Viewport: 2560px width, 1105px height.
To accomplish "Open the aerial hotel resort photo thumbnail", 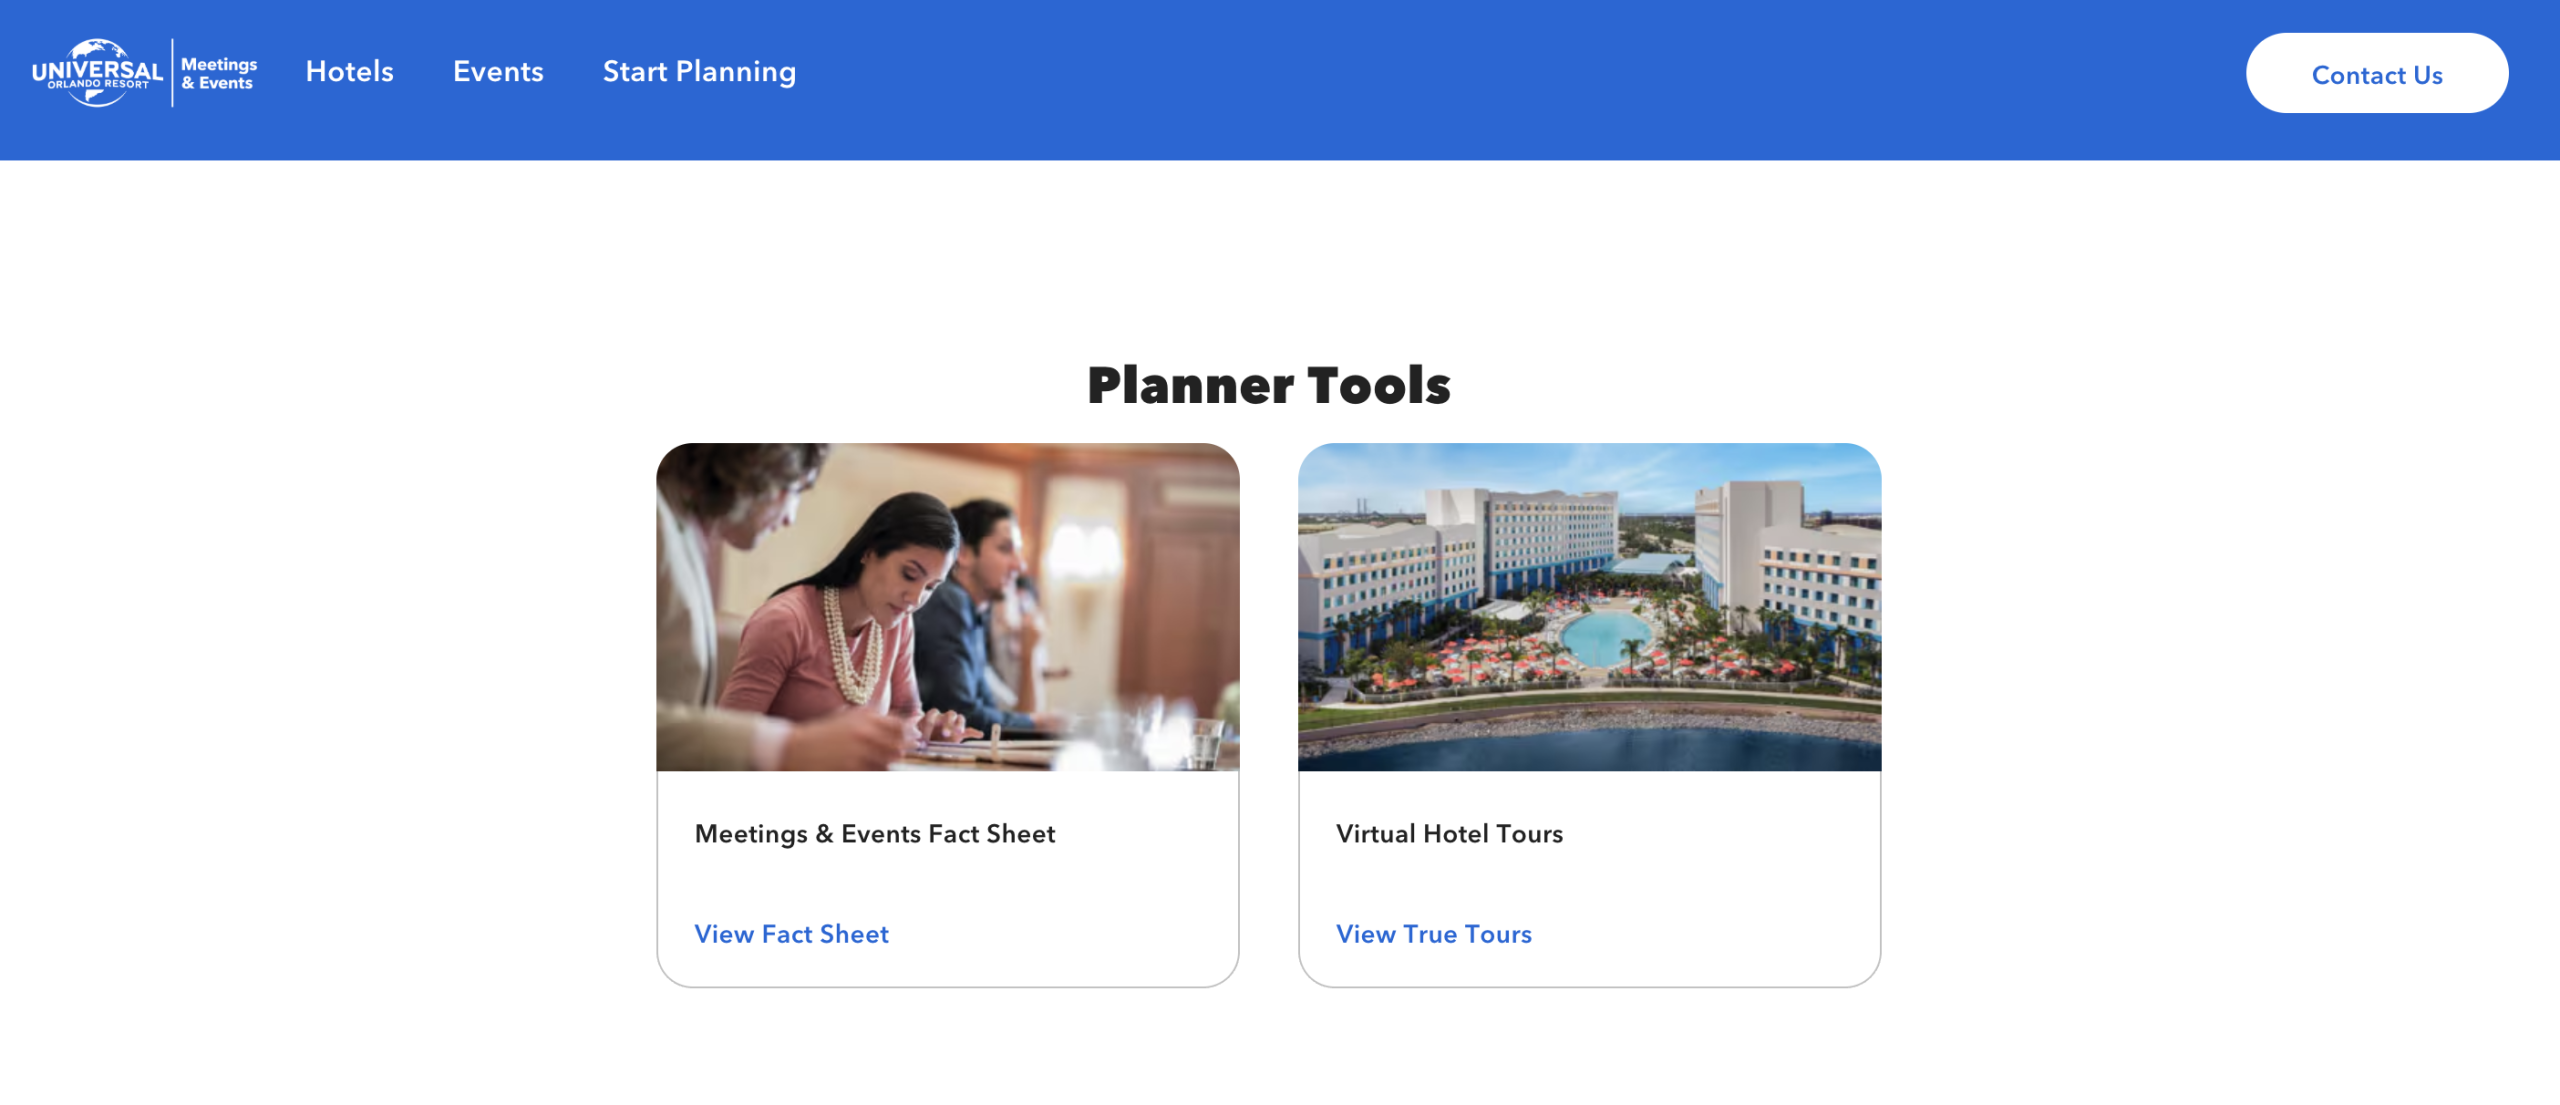I will tap(1588, 607).
